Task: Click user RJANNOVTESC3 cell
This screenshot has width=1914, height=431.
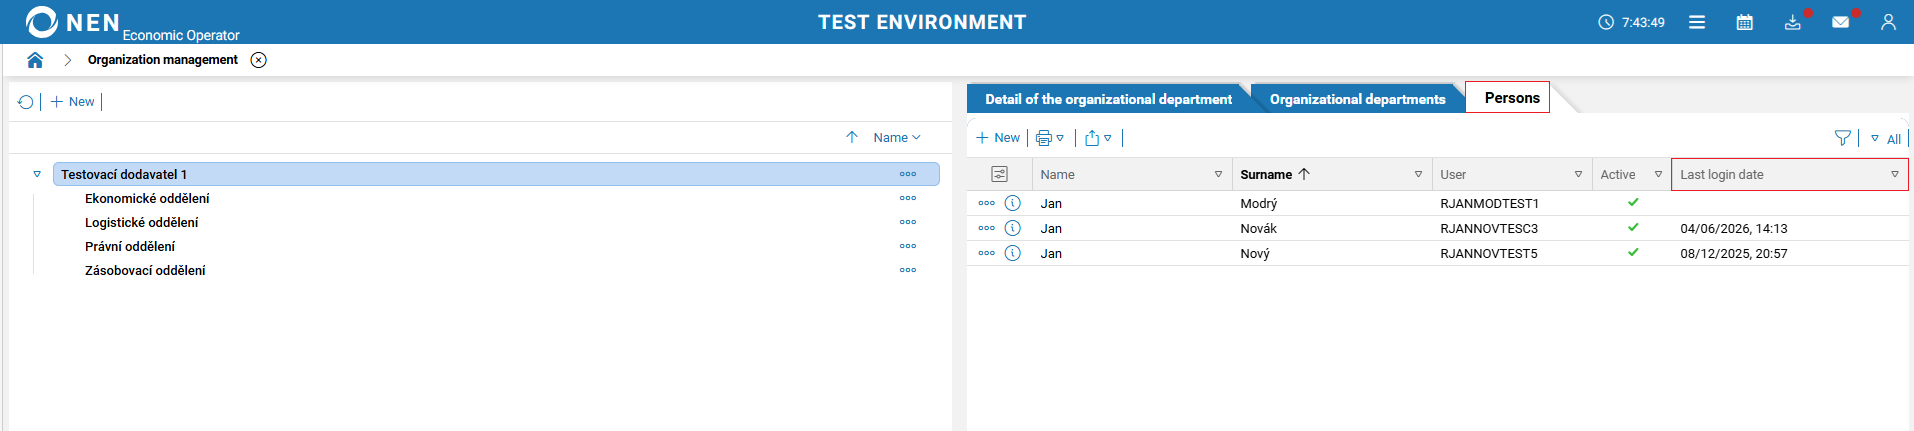Action: (x=1489, y=228)
